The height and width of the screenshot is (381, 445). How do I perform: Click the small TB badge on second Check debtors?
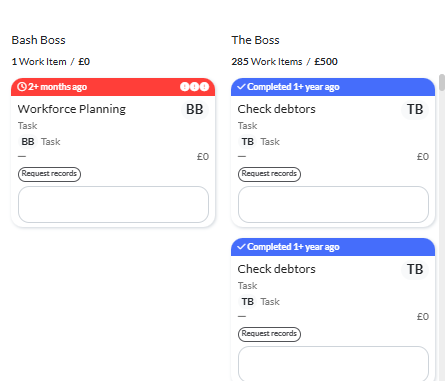[x=248, y=302]
